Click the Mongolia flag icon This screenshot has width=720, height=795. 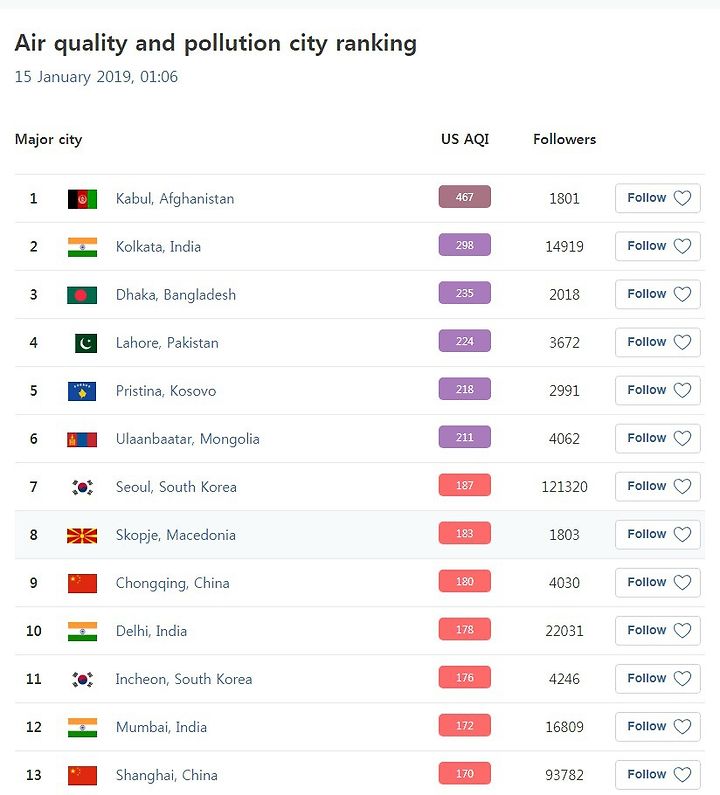tap(82, 439)
